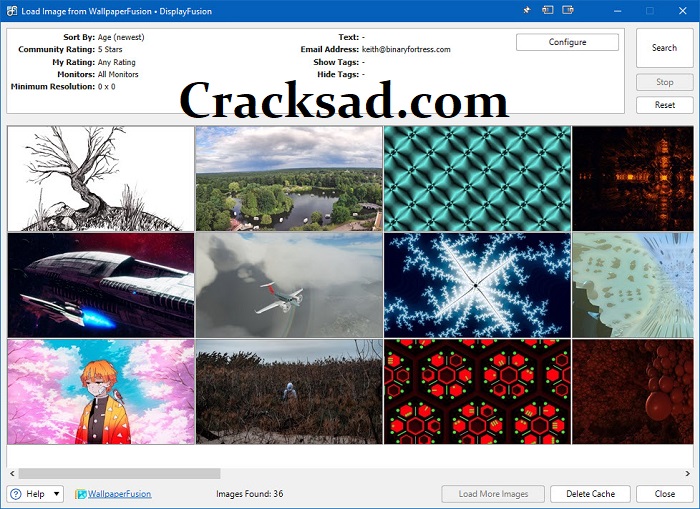Select the bare tree sketch wallpaper
This screenshot has height=509, width=700.
coord(101,179)
